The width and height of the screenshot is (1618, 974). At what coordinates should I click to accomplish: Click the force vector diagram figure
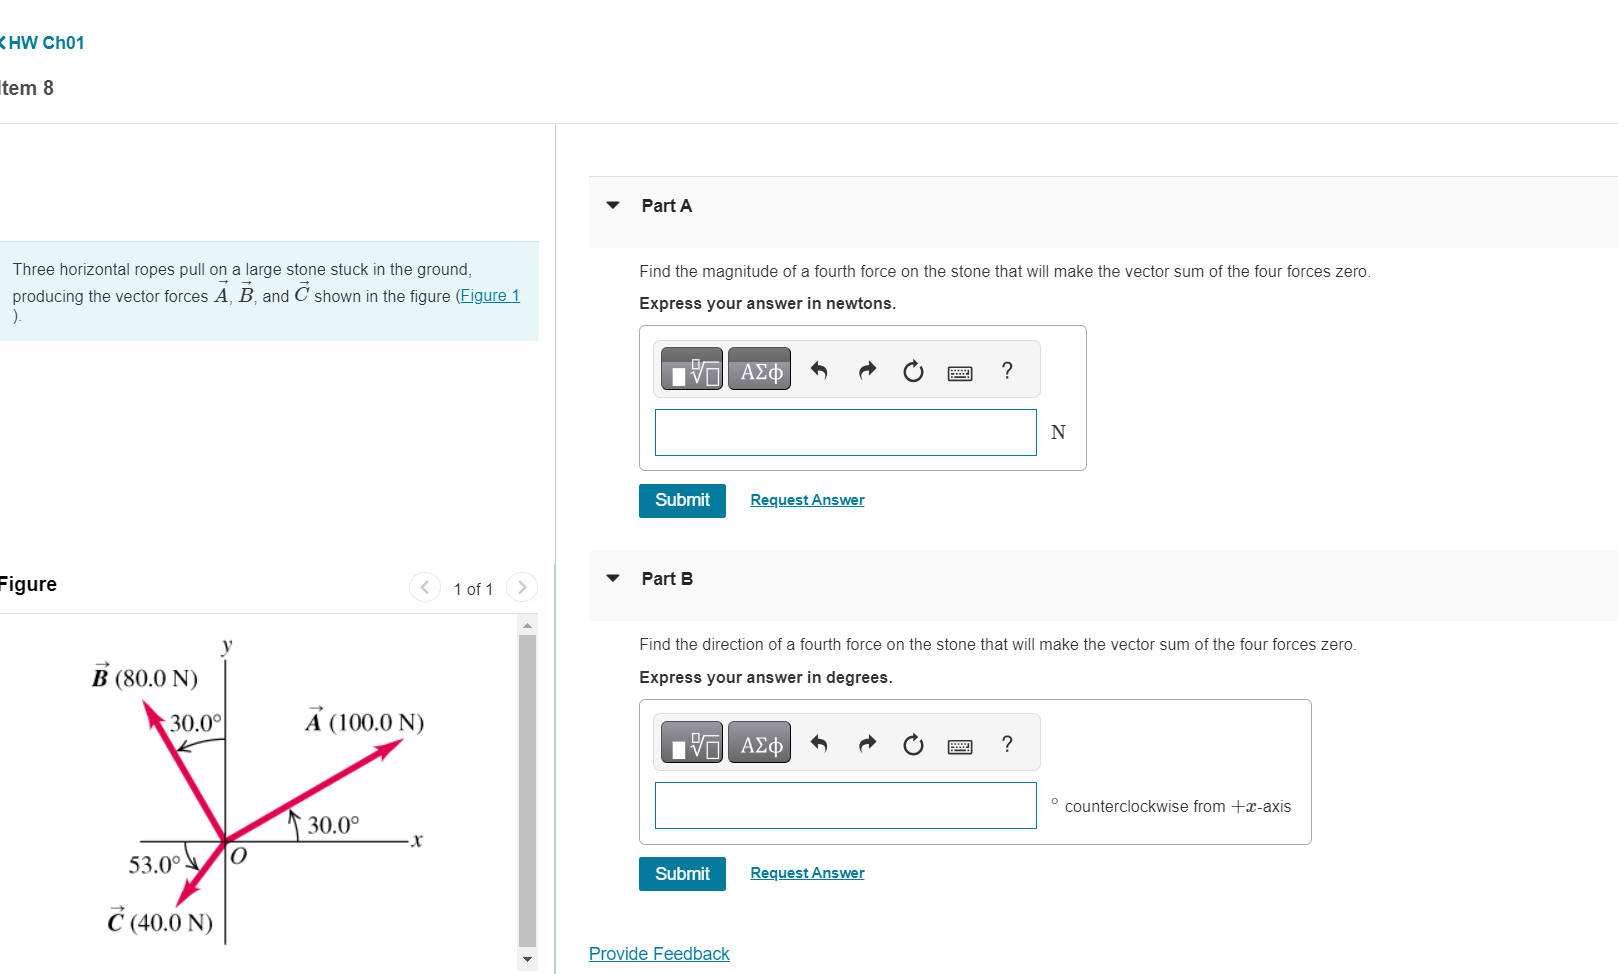coord(258,790)
